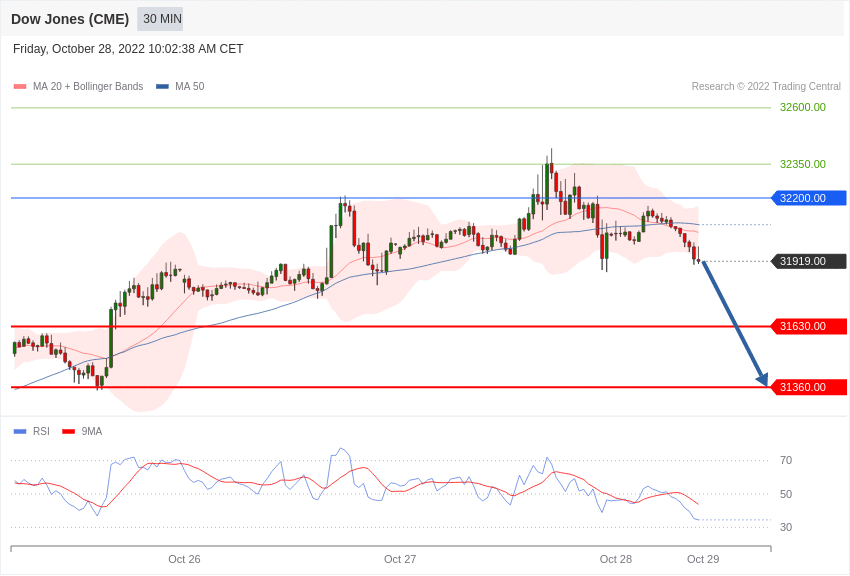Click the RSI 50 level label
Viewport: 850px width, 576px height.
[x=785, y=494]
